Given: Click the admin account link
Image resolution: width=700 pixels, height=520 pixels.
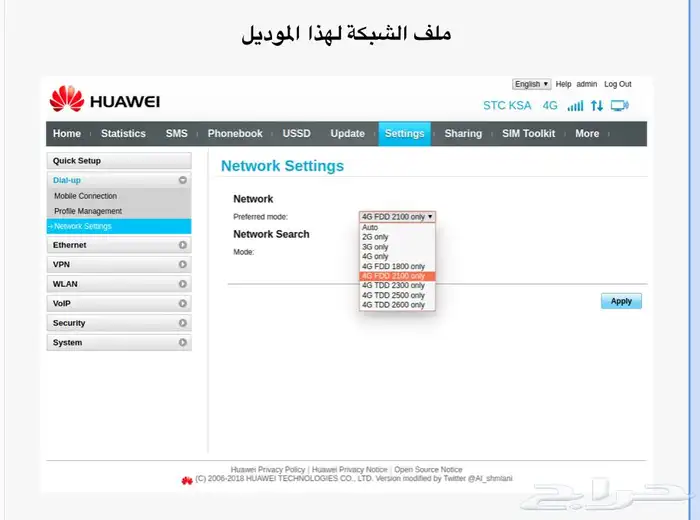Looking at the screenshot, I should click(x=587, y=84).
